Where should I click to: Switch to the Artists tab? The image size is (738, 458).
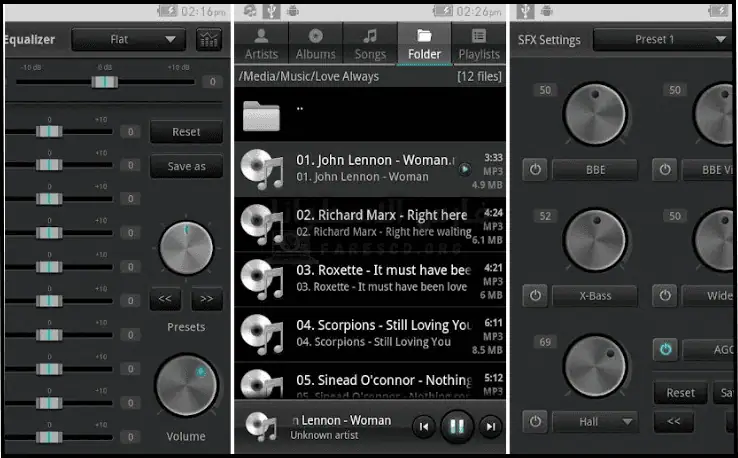coord(262,45)
